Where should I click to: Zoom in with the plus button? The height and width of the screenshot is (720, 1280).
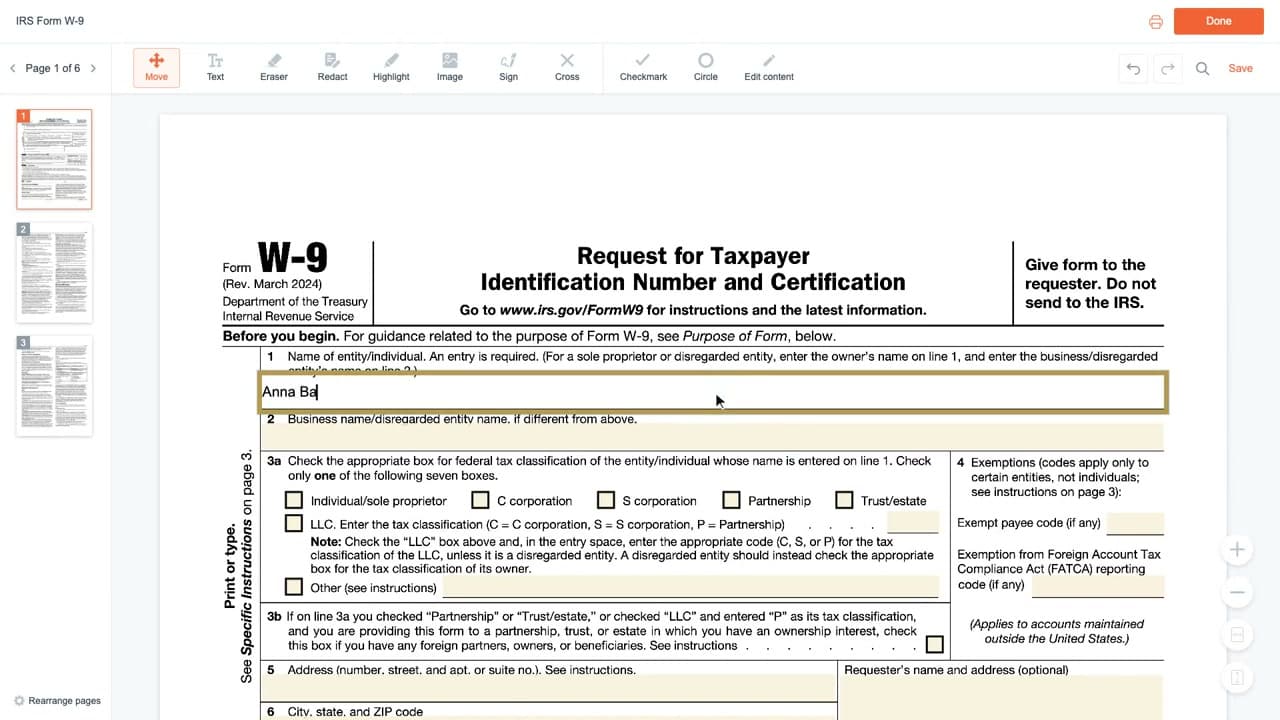pos(1237,549)
